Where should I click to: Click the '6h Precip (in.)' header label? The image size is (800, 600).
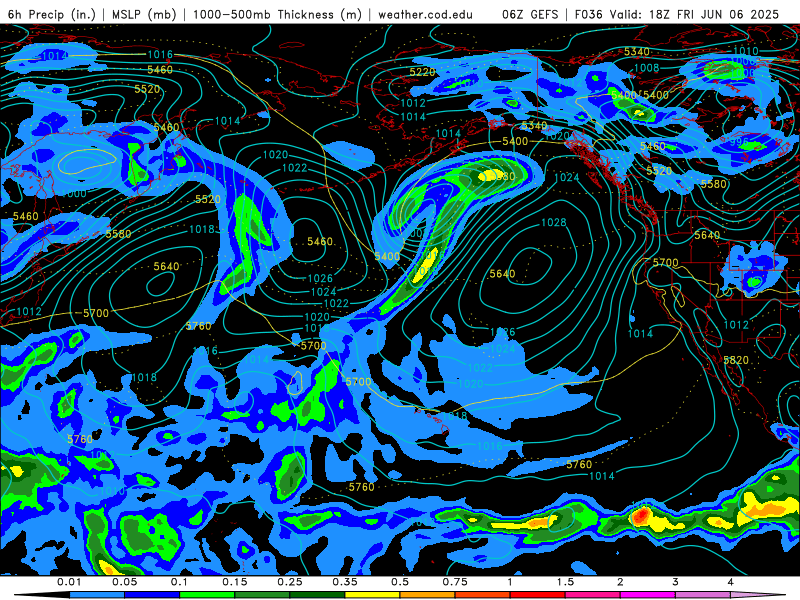pyautogui.click(x=52, y=14)
